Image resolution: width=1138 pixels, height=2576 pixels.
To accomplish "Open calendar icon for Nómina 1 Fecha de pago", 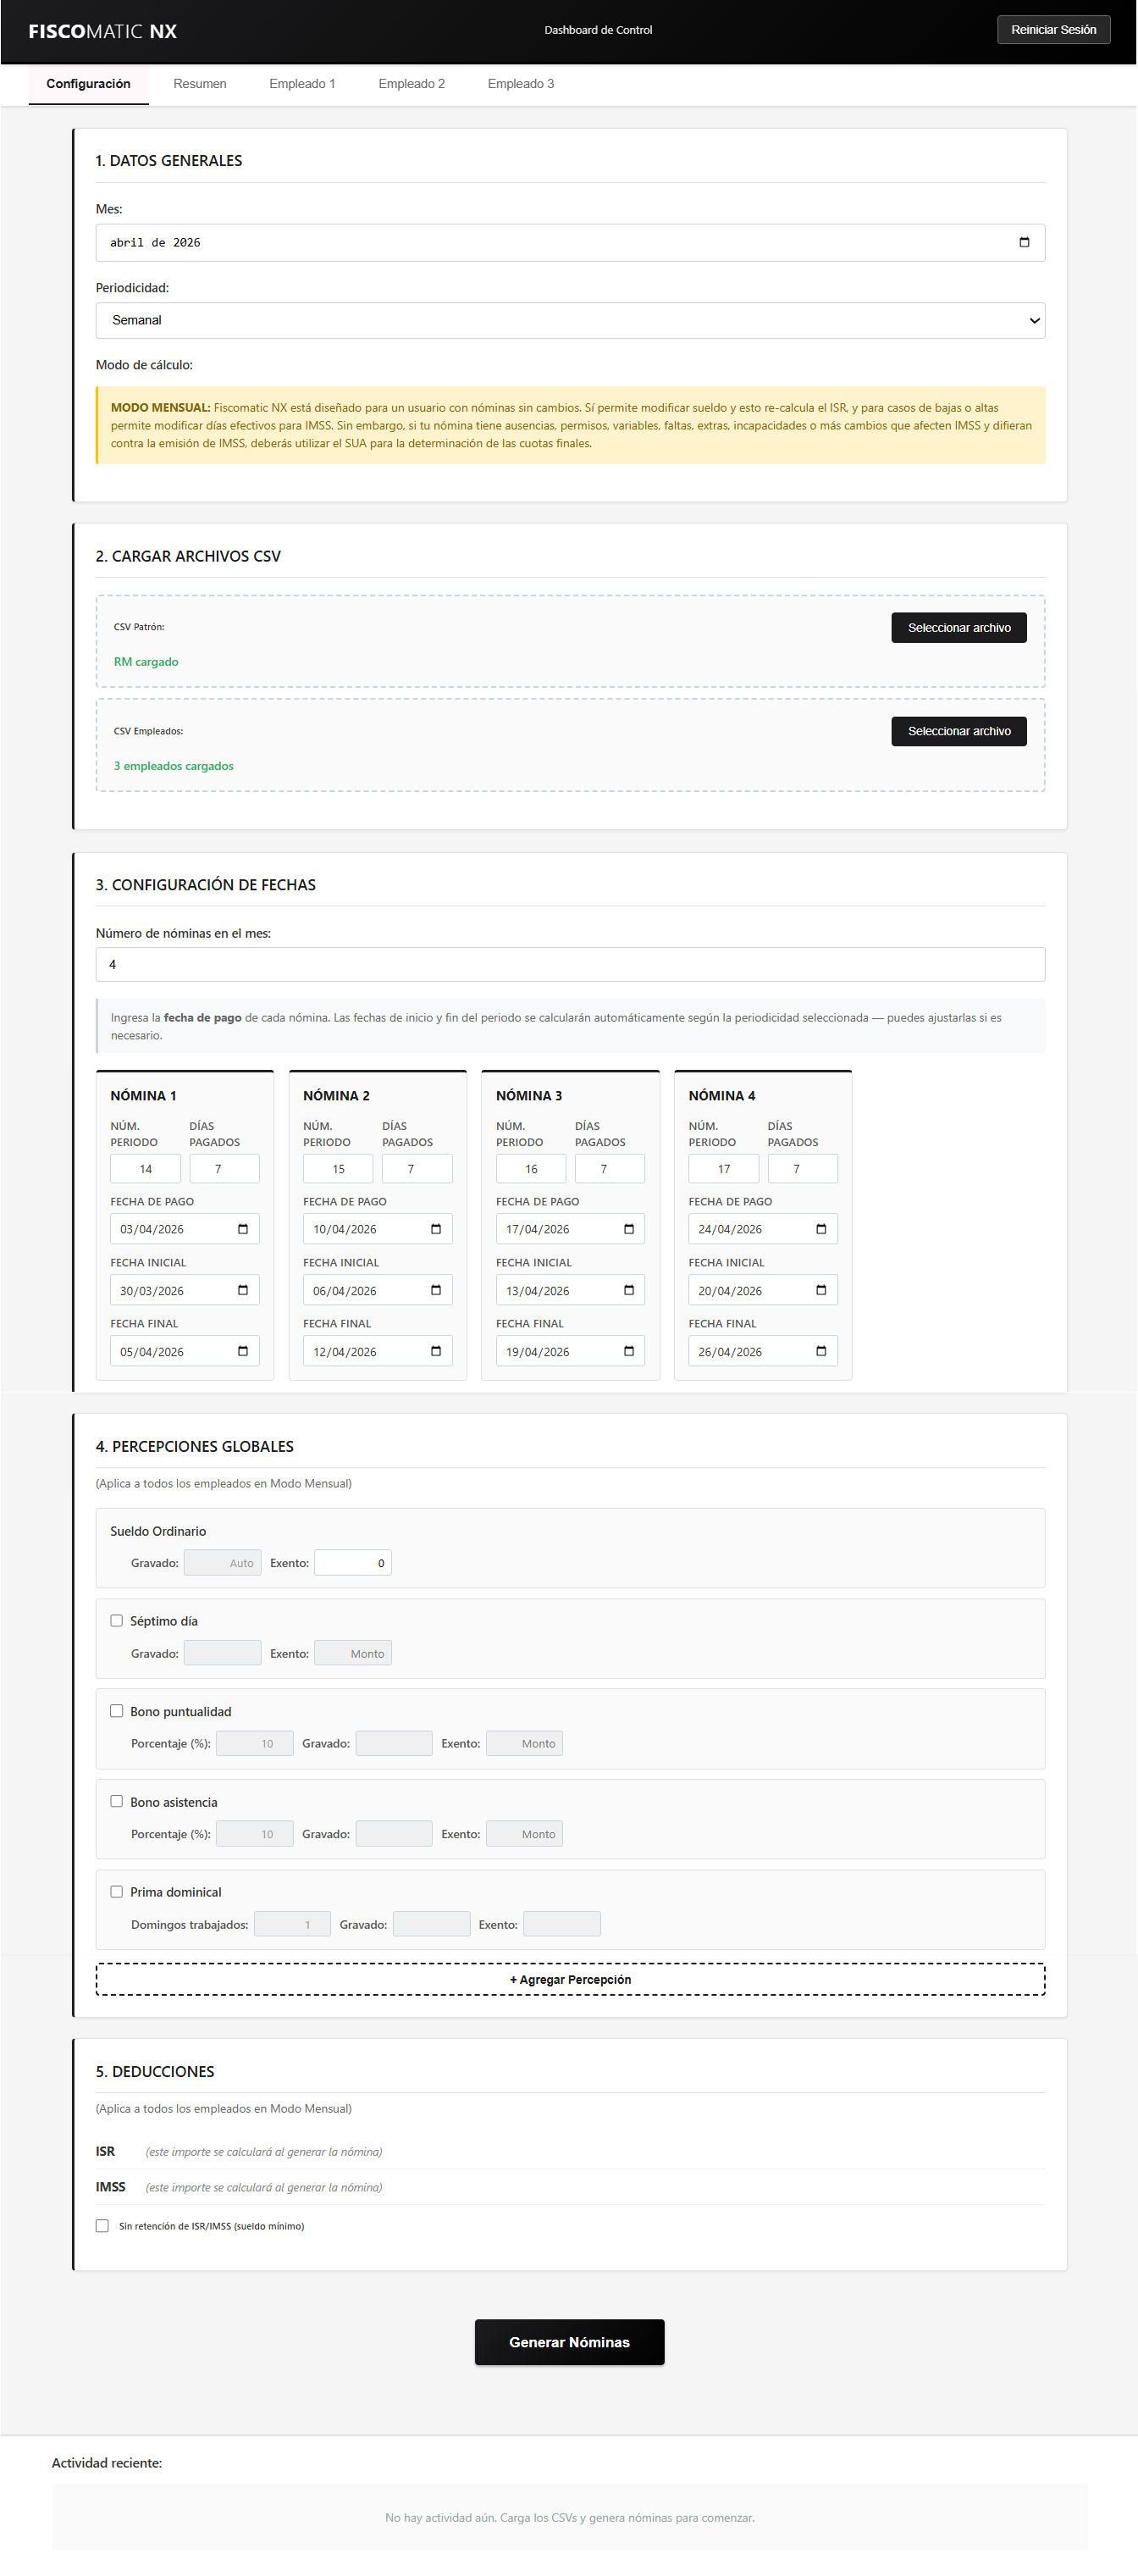I will coord(243,1229).
